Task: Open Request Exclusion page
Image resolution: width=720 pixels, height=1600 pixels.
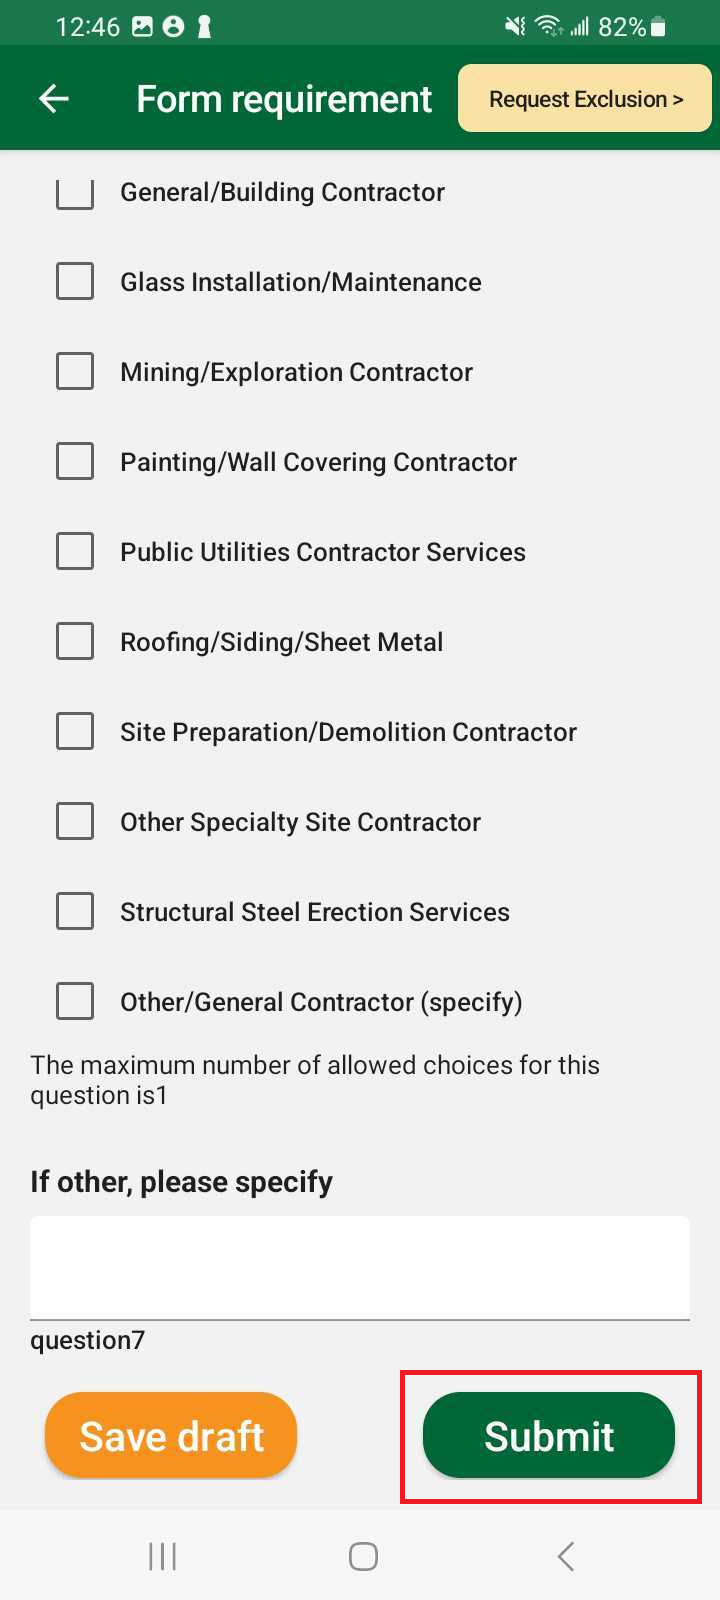Action: coord(585,99)
